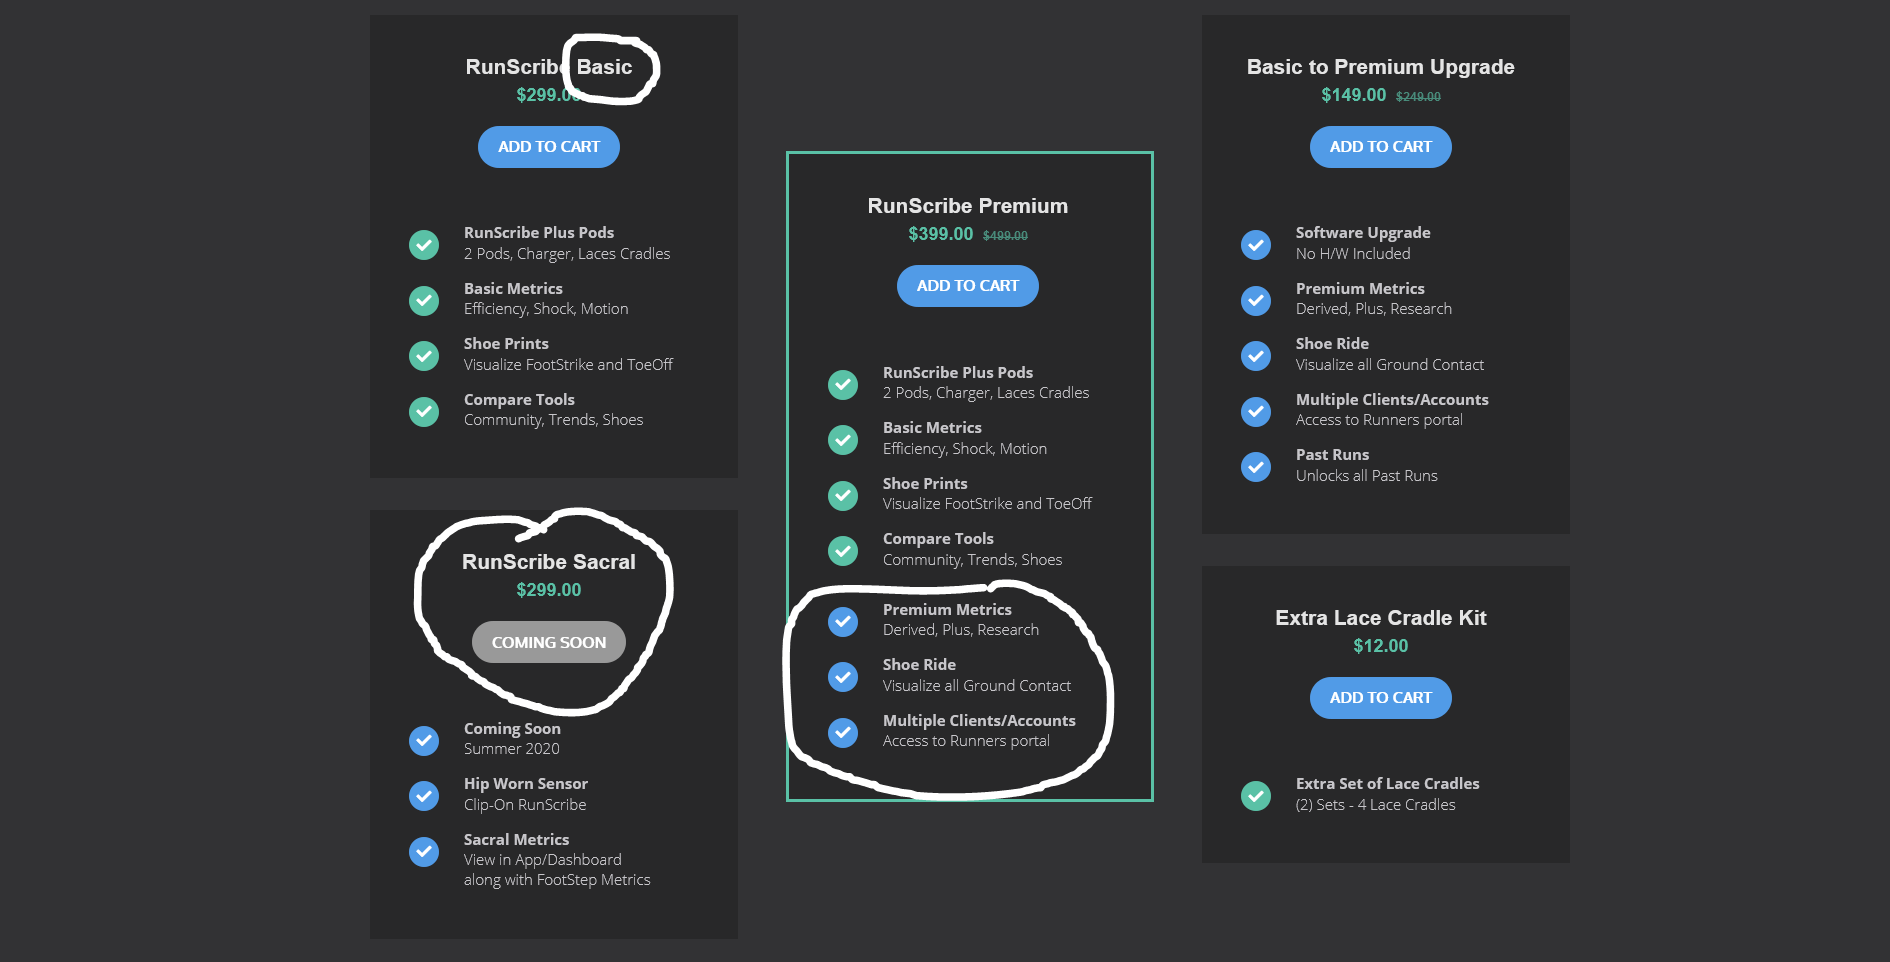Viewport: 1890px width, 962px height.
Task: Click checkmark beside Shoe Ride in Premium card
Action: [x=843, y=676]
